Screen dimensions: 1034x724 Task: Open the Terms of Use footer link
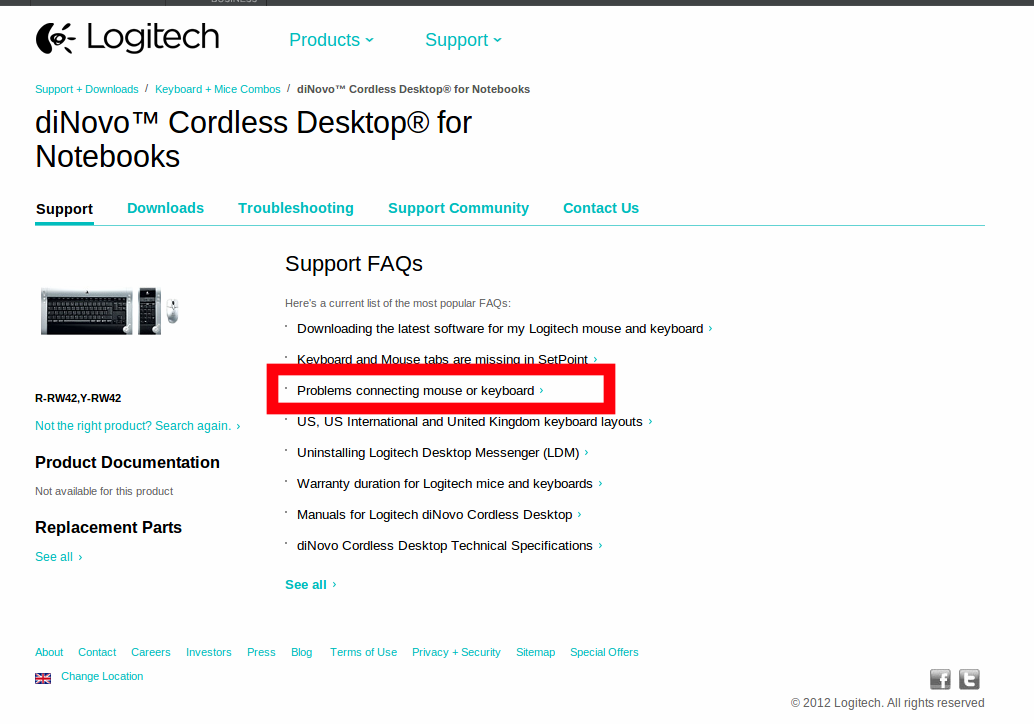tap(363, 652)
